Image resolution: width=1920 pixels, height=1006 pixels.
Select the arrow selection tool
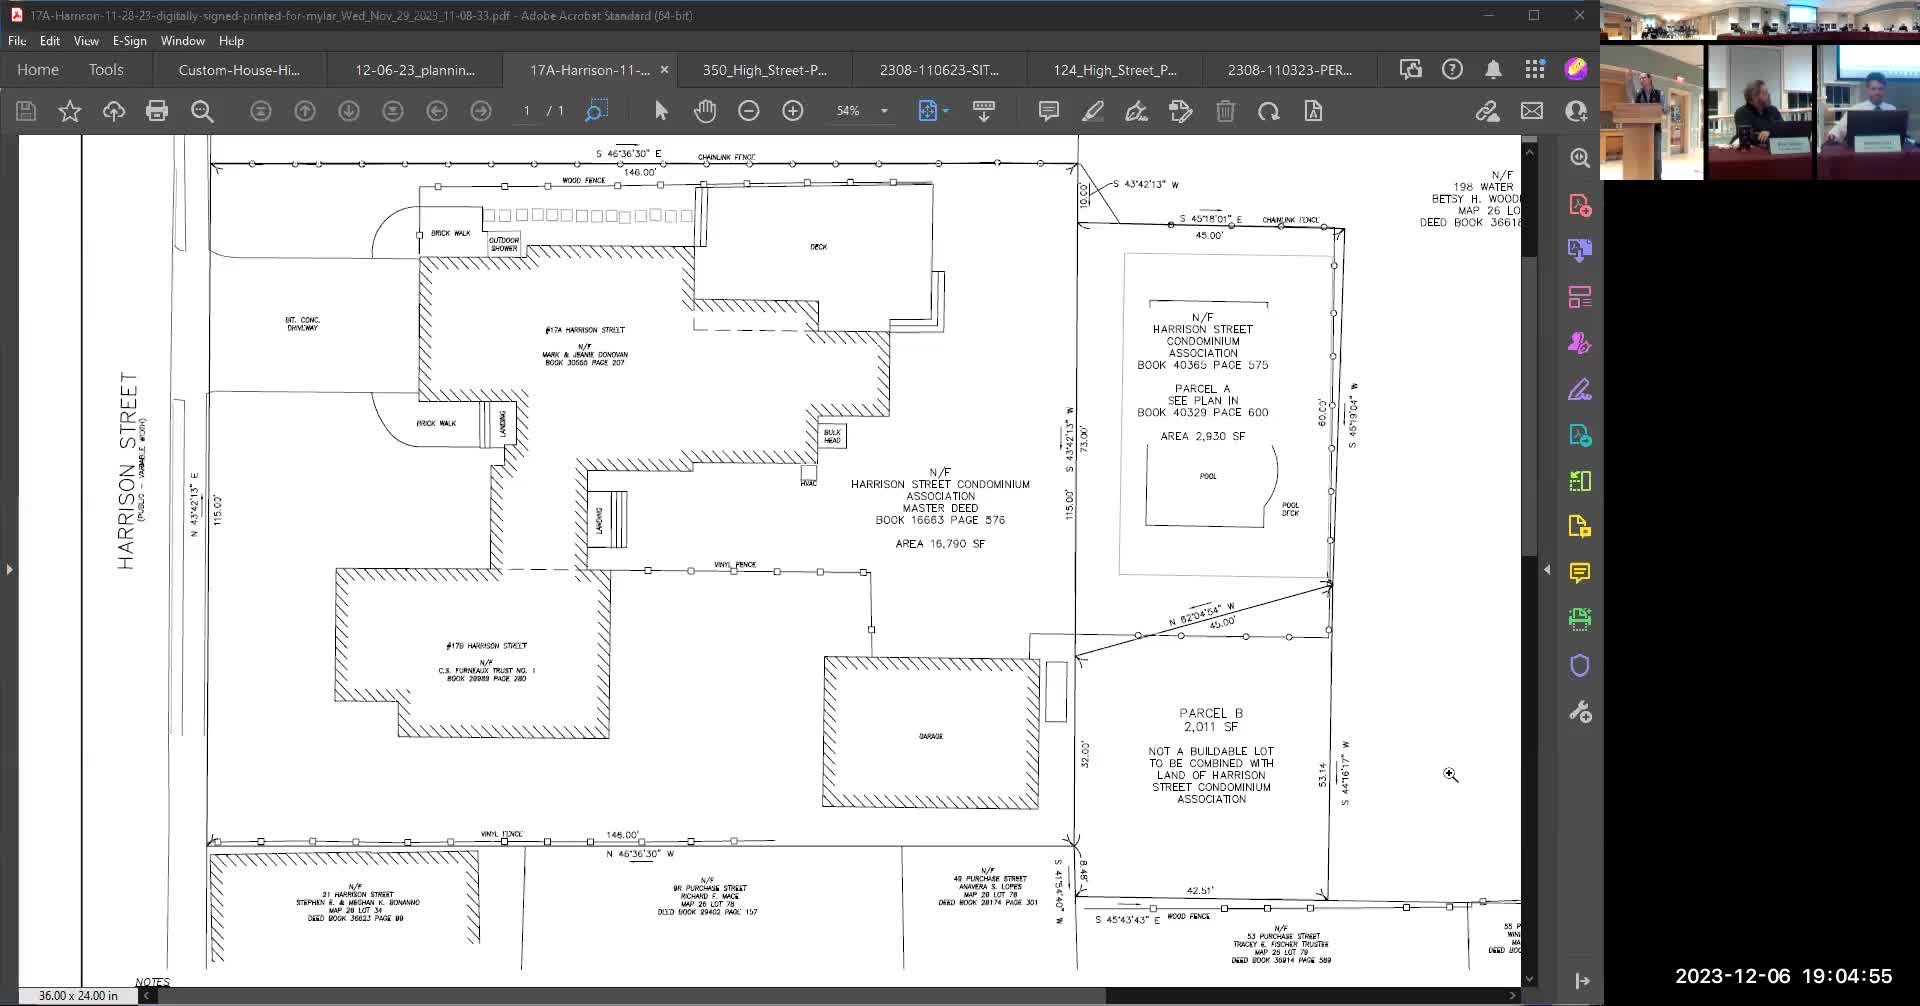tap(661, 111)
